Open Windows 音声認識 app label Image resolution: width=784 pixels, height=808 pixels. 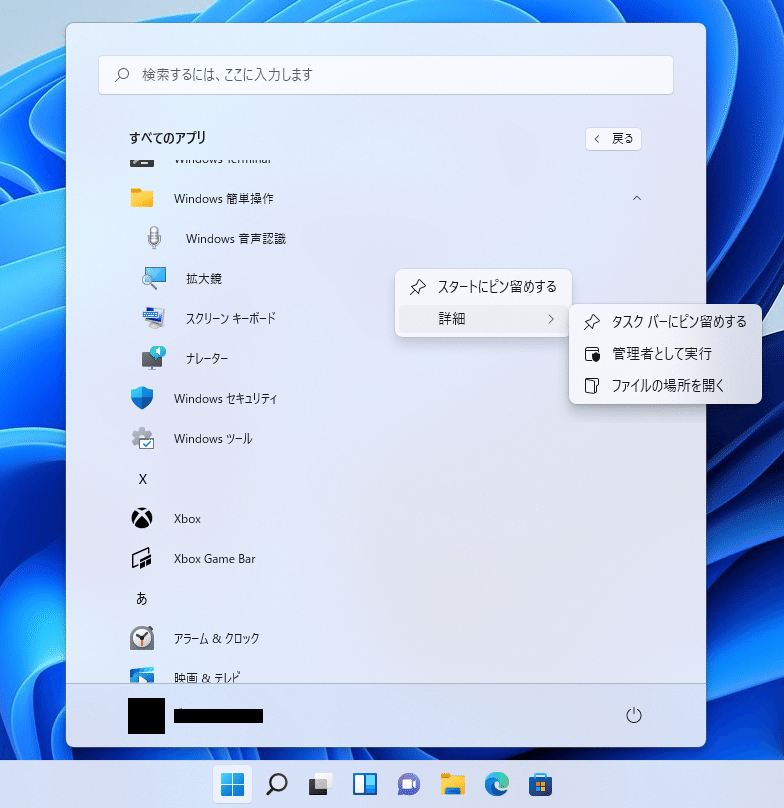click(236, 239)
